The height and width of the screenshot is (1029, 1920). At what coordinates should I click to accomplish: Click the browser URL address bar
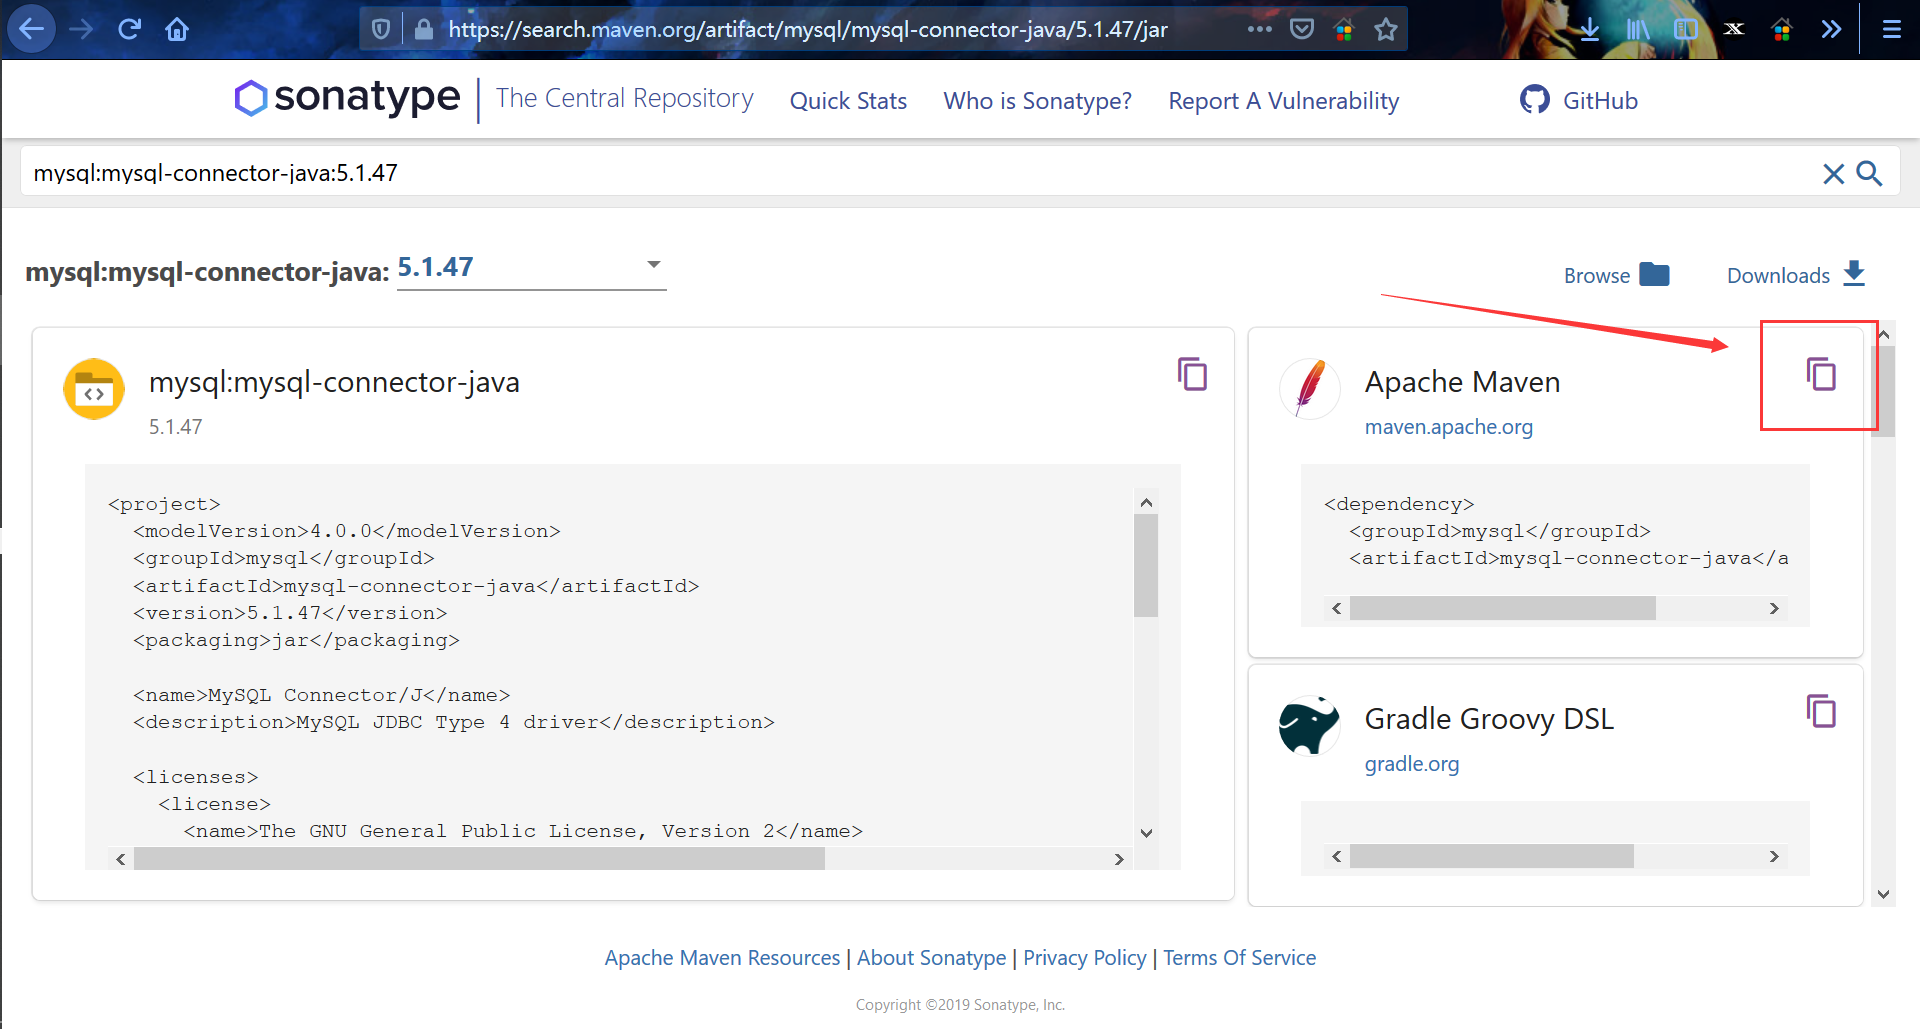coord(808,29)
